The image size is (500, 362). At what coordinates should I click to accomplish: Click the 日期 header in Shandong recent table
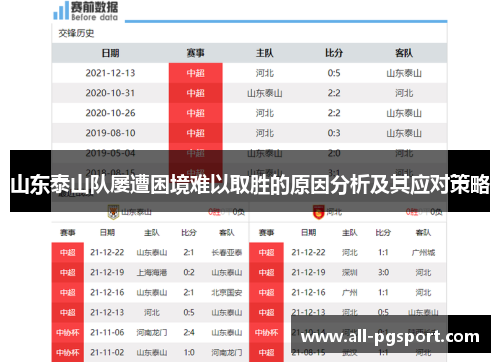107,233
